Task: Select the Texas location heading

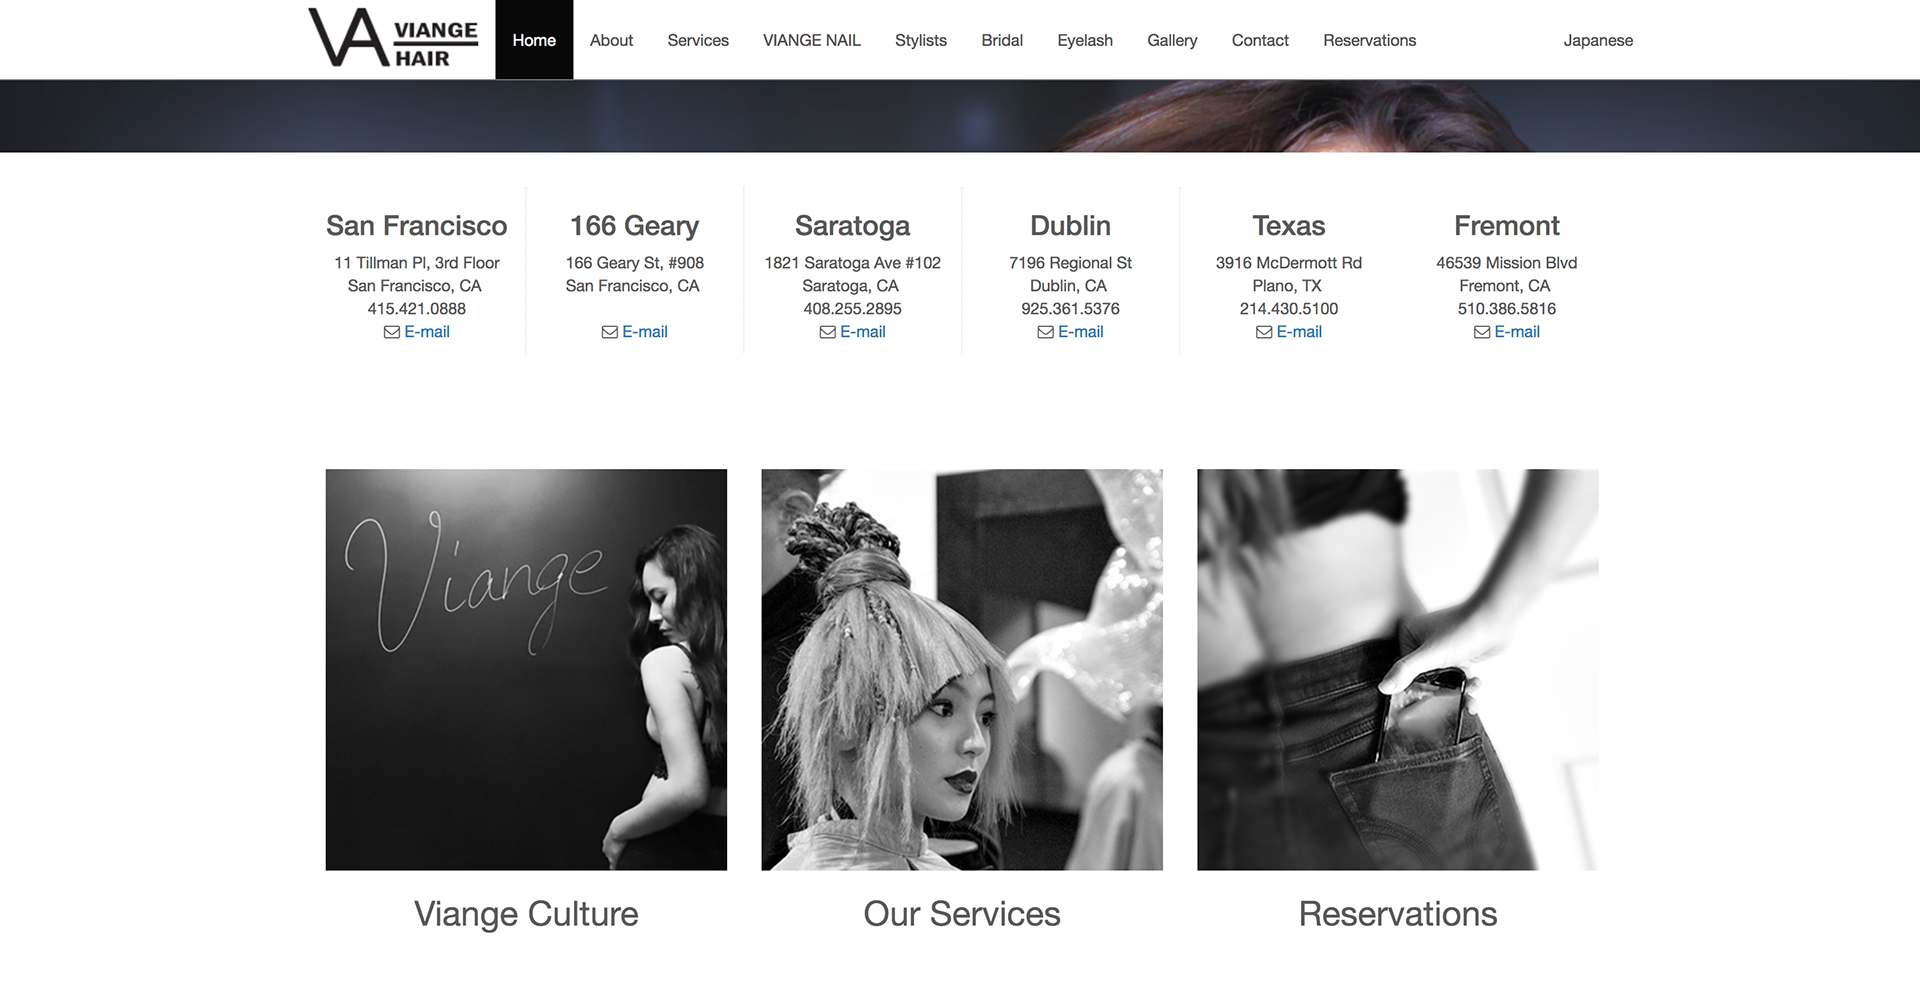Action: tap(1289, 226)
